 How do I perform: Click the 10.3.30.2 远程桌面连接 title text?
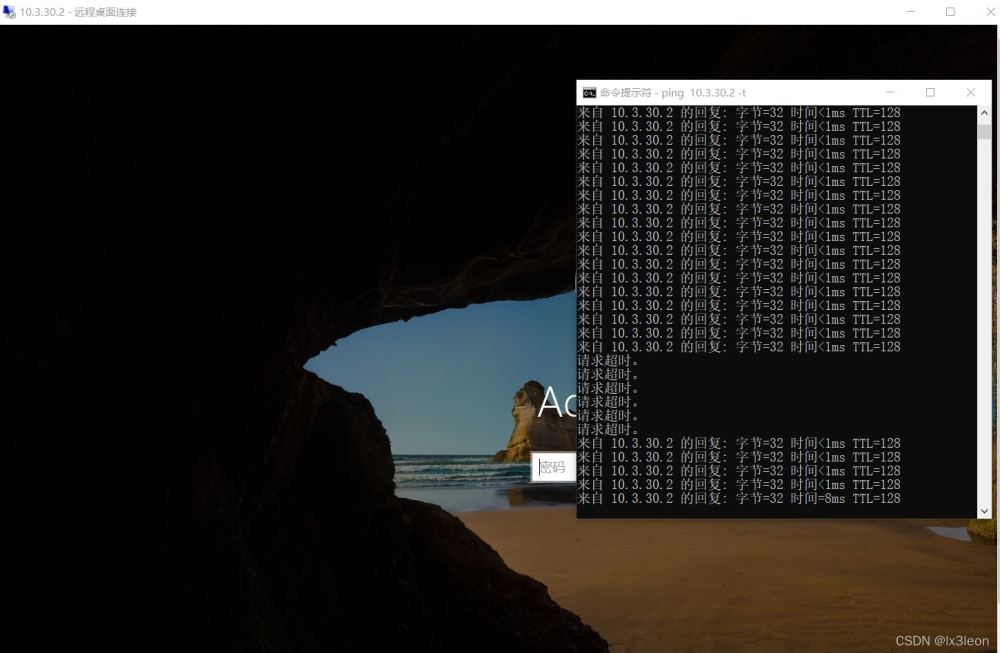click(x=78, y=12)
